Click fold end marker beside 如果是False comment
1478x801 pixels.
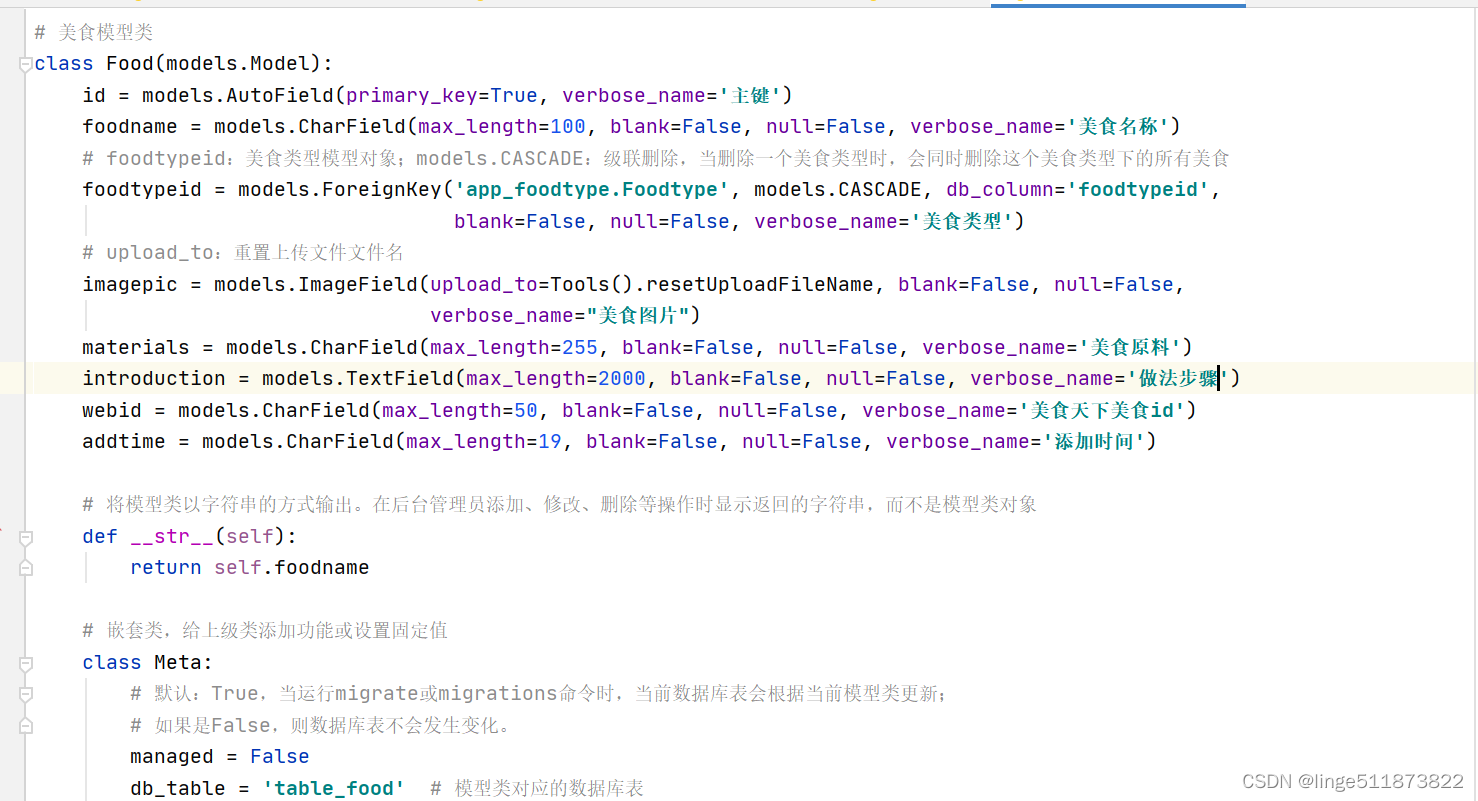[x=25, y=726]
